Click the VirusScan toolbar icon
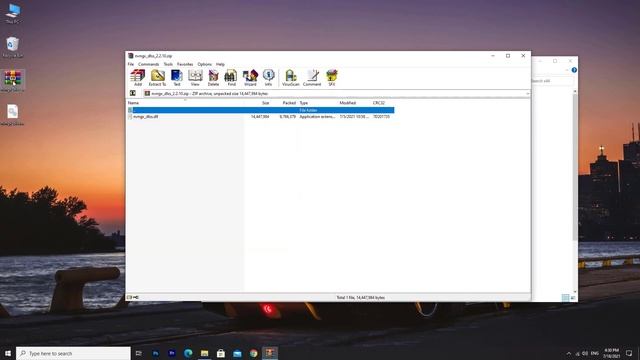The height and width of the screenshot is (360, 640). pos(291,78)
